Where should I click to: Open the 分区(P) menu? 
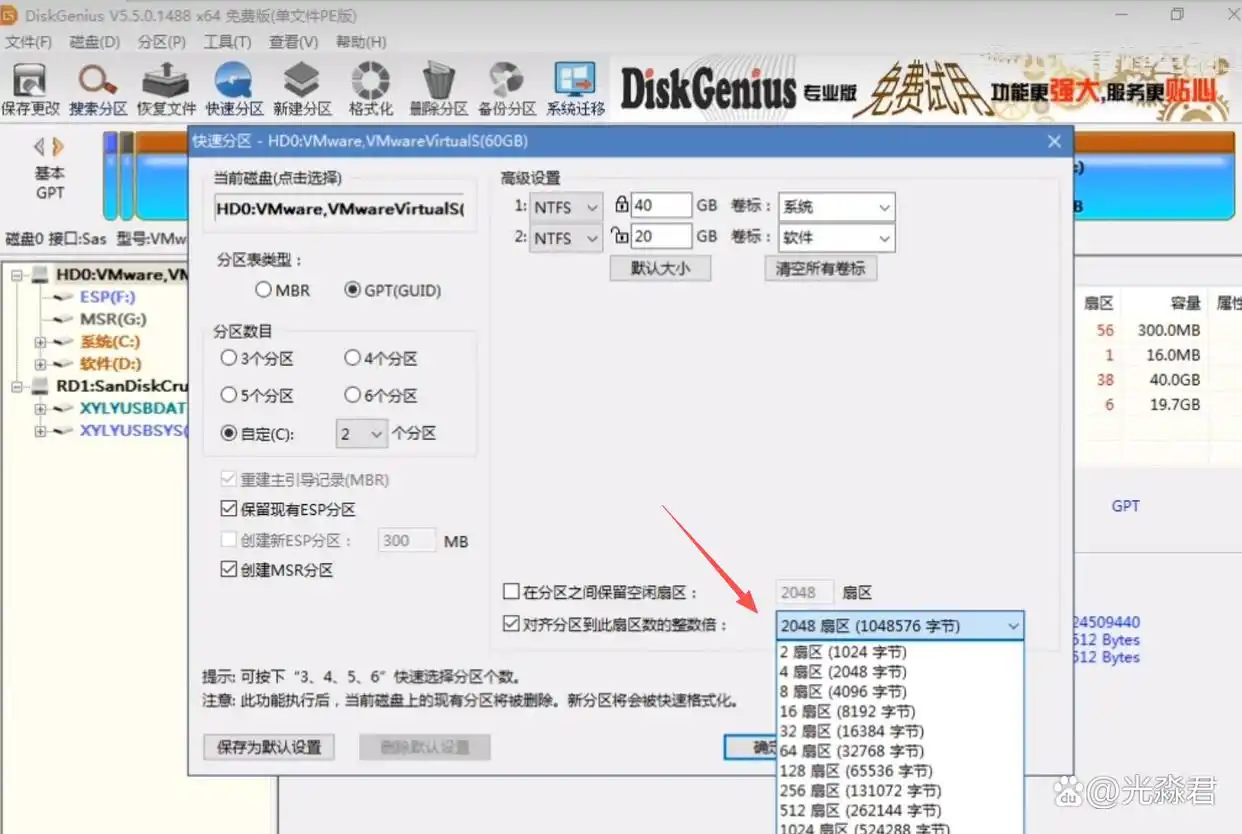point(162,42)
